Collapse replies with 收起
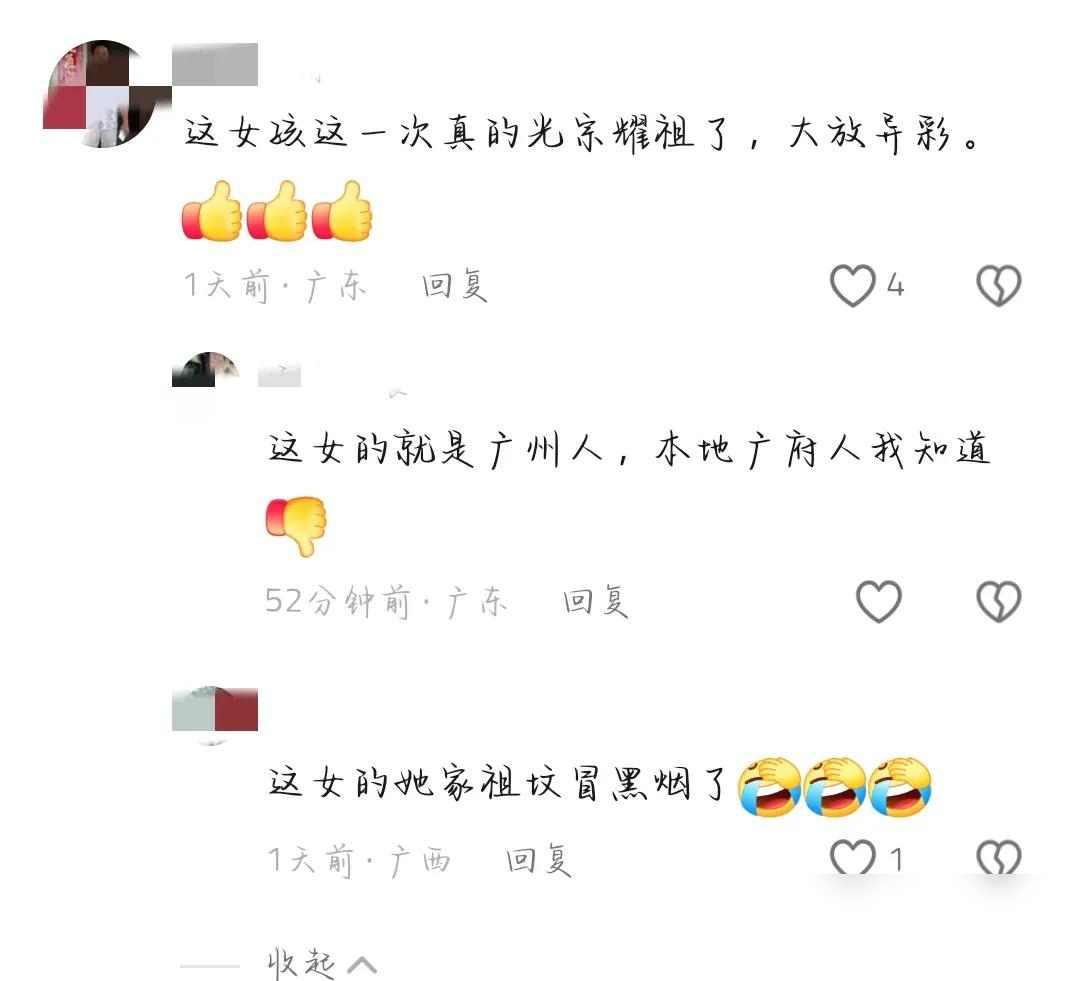The height and width of the screenshot is (981, 1078). click(x=300, y=964)
